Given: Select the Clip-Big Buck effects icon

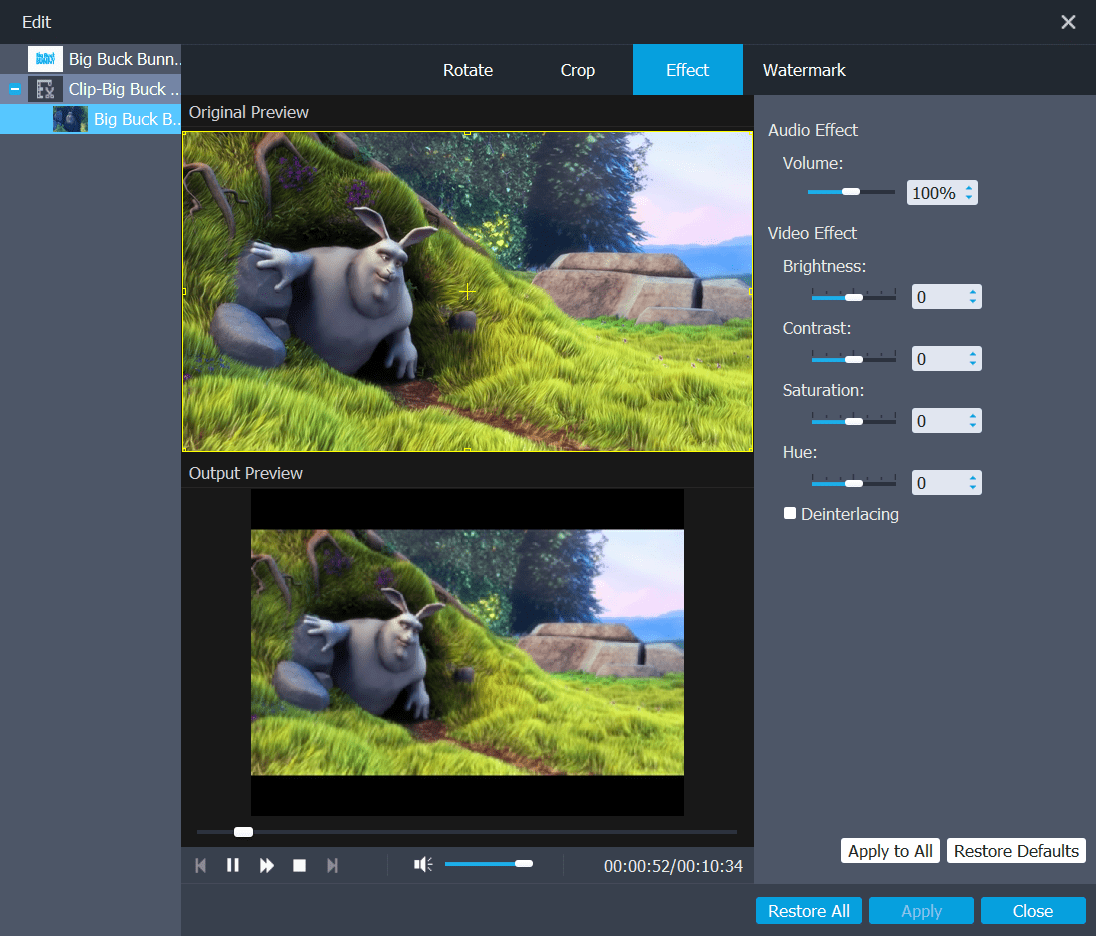Looking at the screenshot, I should coord(45,89).
